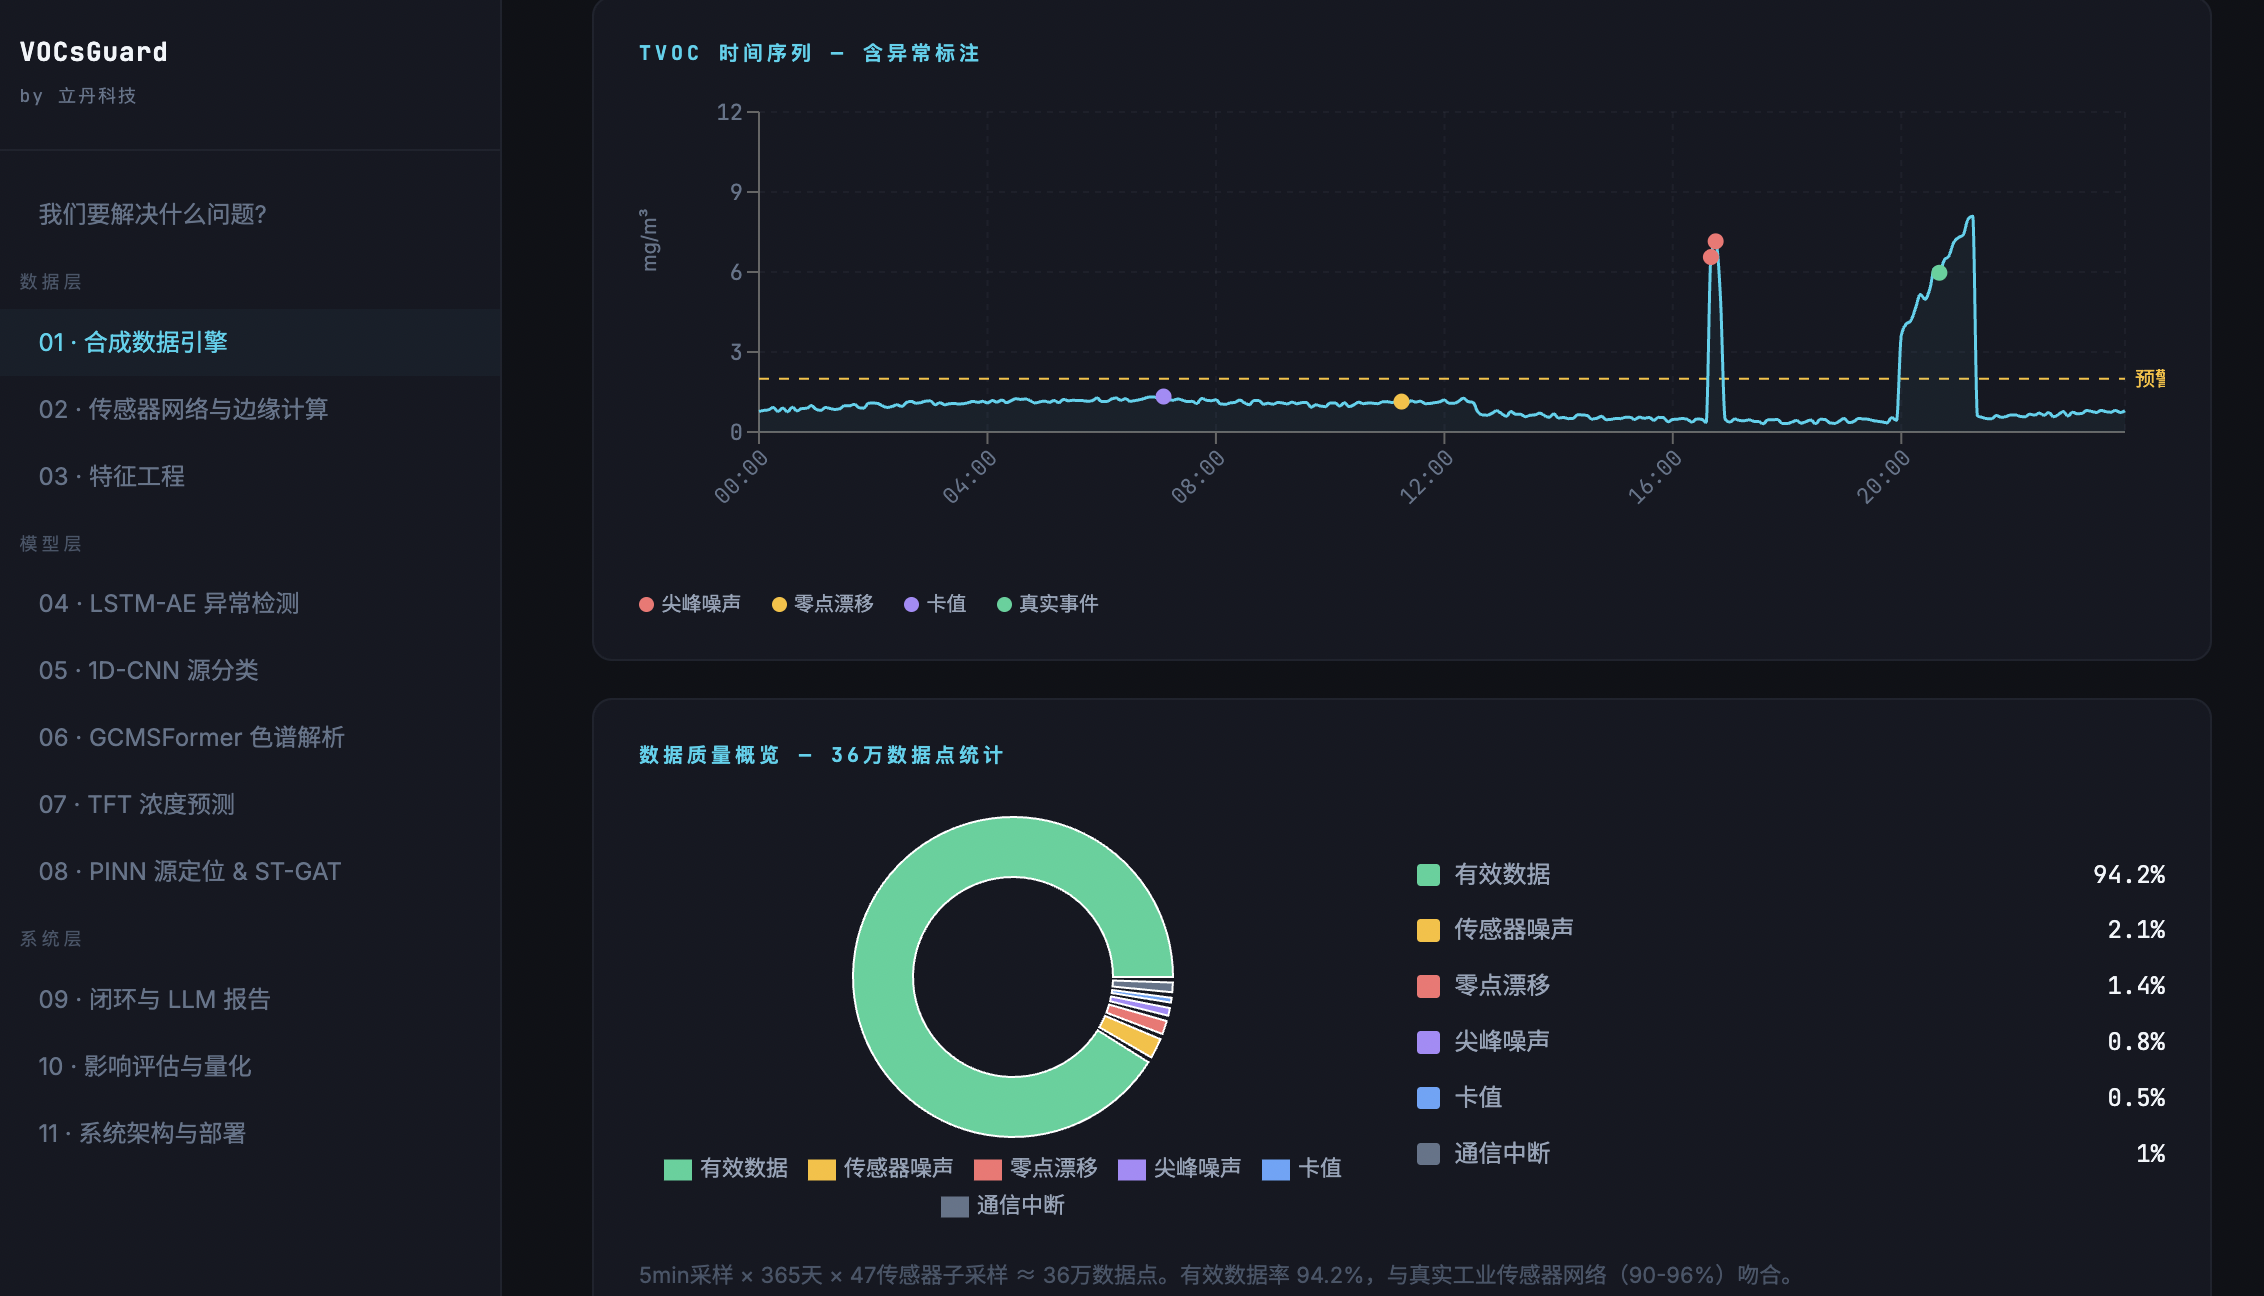Click the purple 卡值 legend dot

[909, 604]
